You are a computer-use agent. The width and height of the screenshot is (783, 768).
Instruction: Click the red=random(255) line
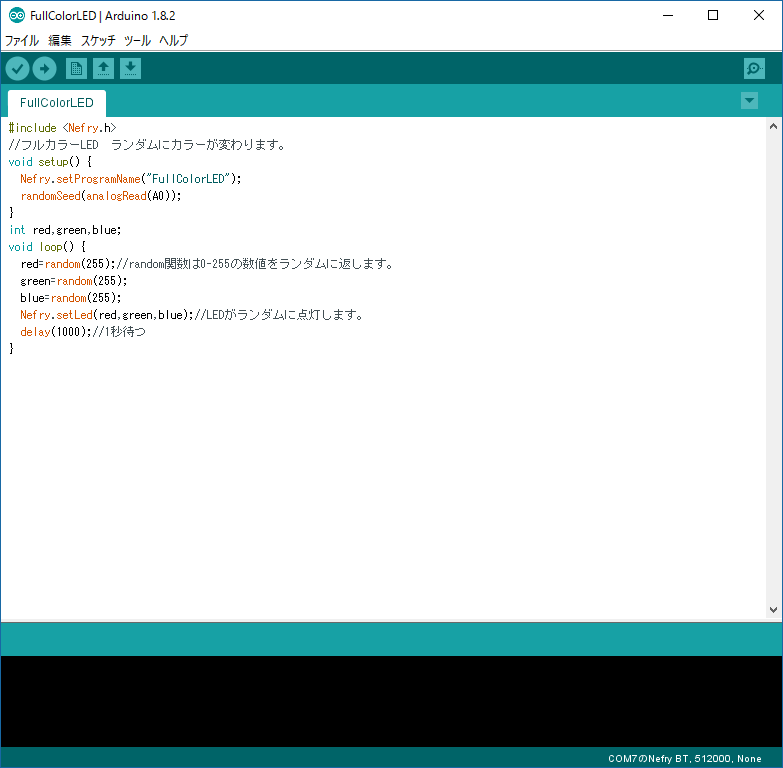207,264
